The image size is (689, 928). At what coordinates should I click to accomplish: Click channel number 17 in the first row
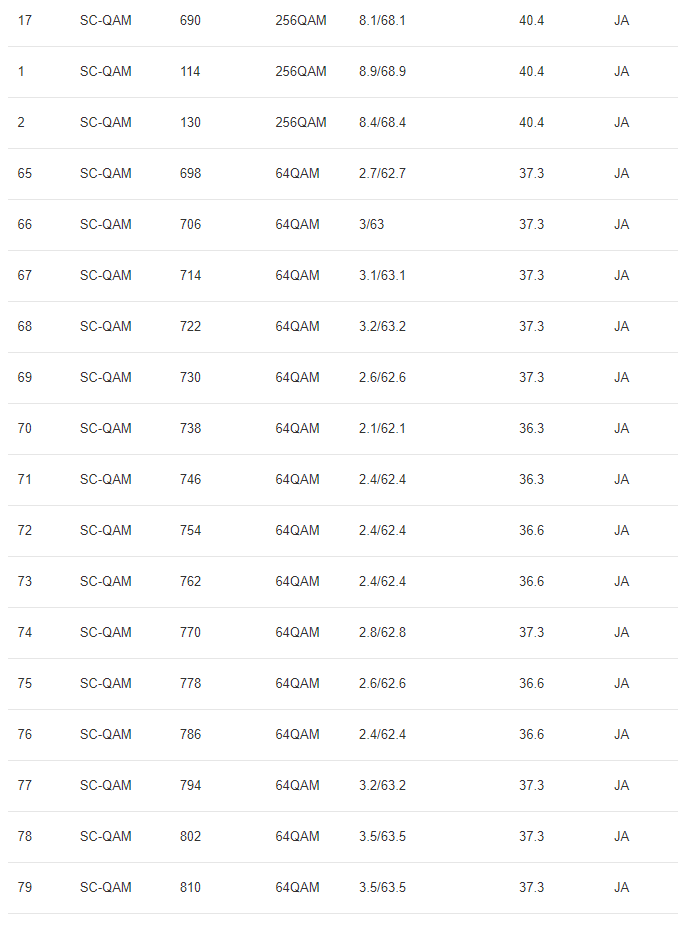pyautogui.click(x=25, y=20)
